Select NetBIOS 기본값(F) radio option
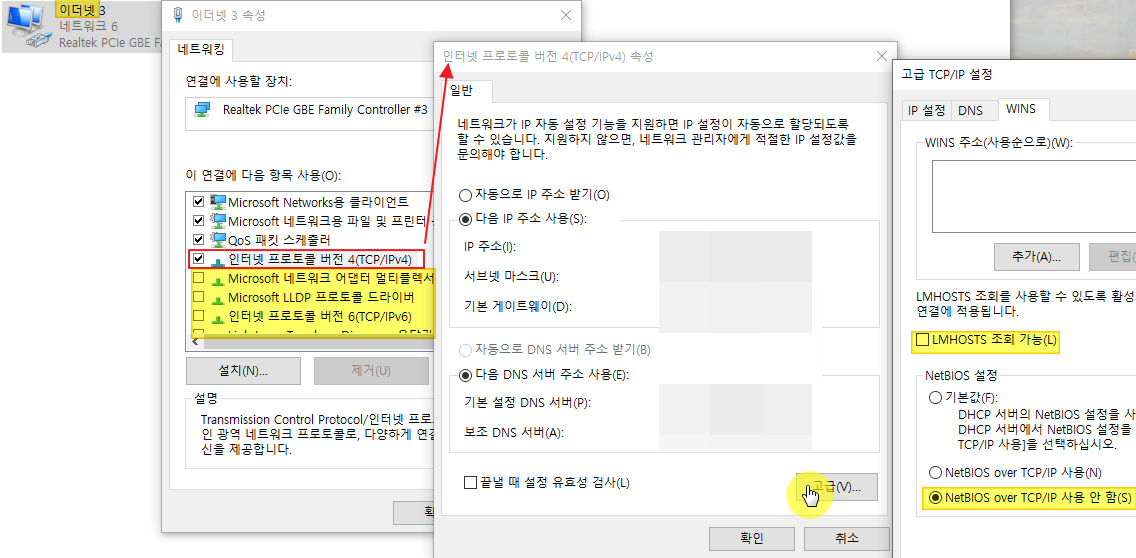 point(935,397)
